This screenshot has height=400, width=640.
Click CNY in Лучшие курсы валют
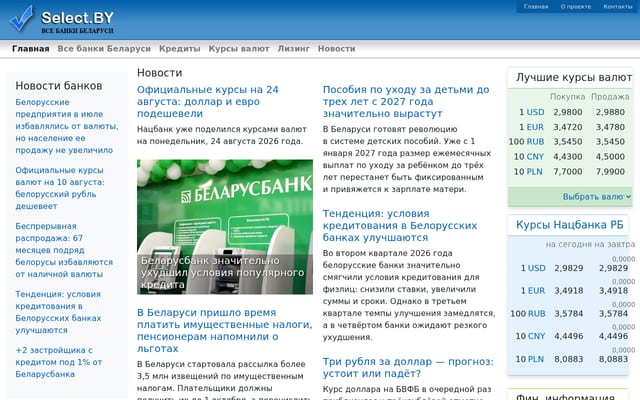[x=535, y=157]
